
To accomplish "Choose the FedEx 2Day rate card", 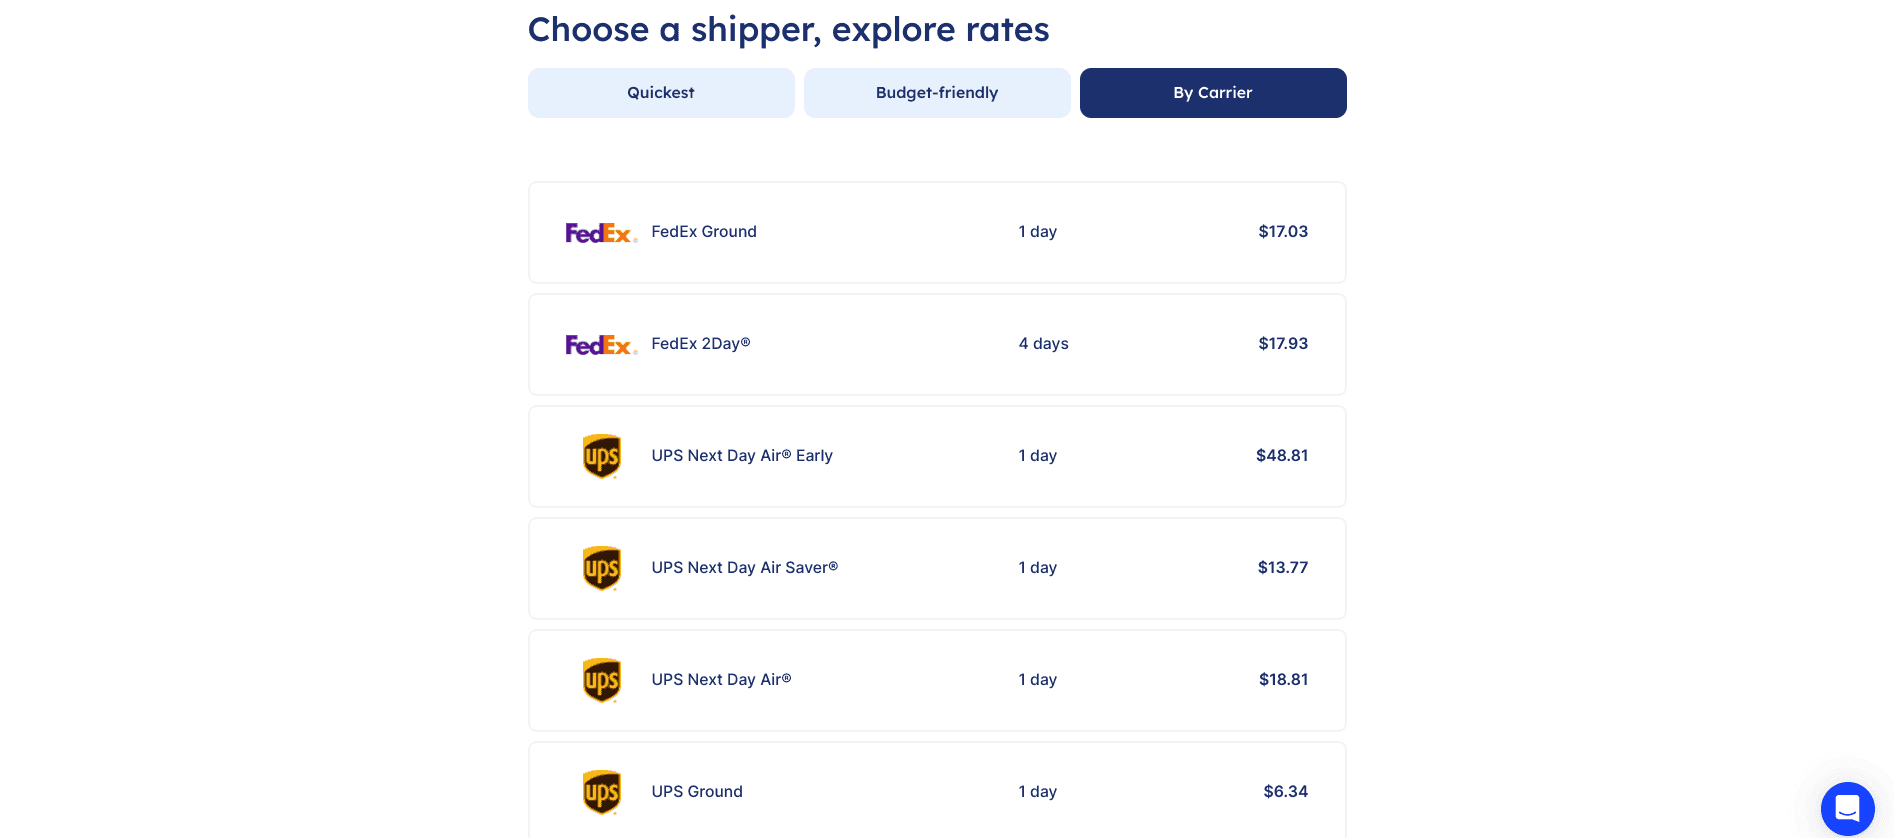I will pyautogui.click(x=937, y=344).
